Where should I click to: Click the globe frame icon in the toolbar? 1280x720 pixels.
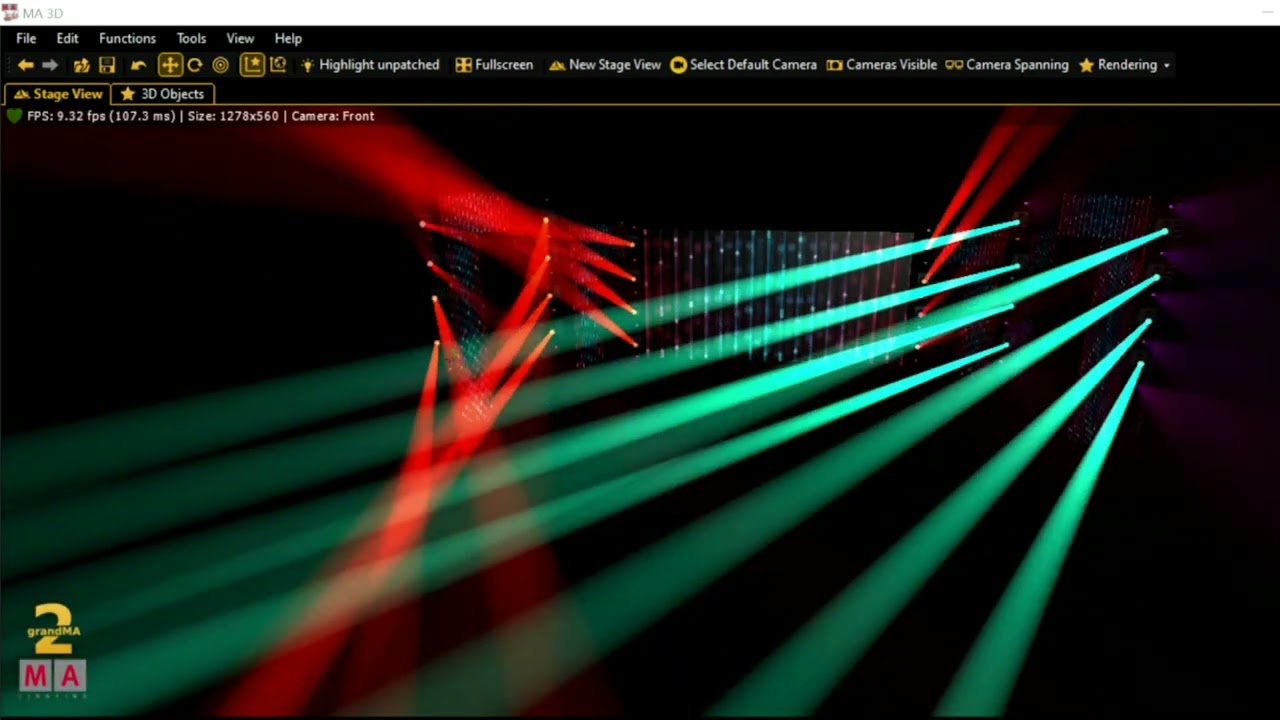click(x=278, y=65)
